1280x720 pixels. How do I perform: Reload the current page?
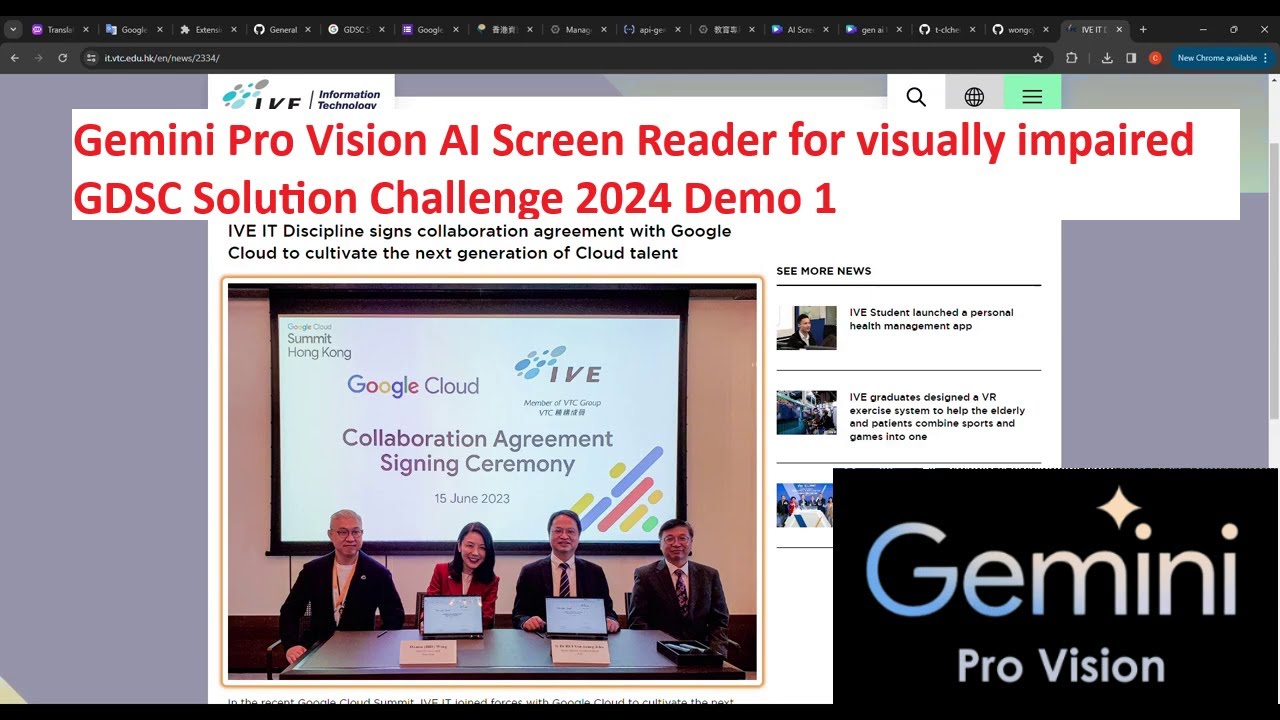(x=63, y=58)
